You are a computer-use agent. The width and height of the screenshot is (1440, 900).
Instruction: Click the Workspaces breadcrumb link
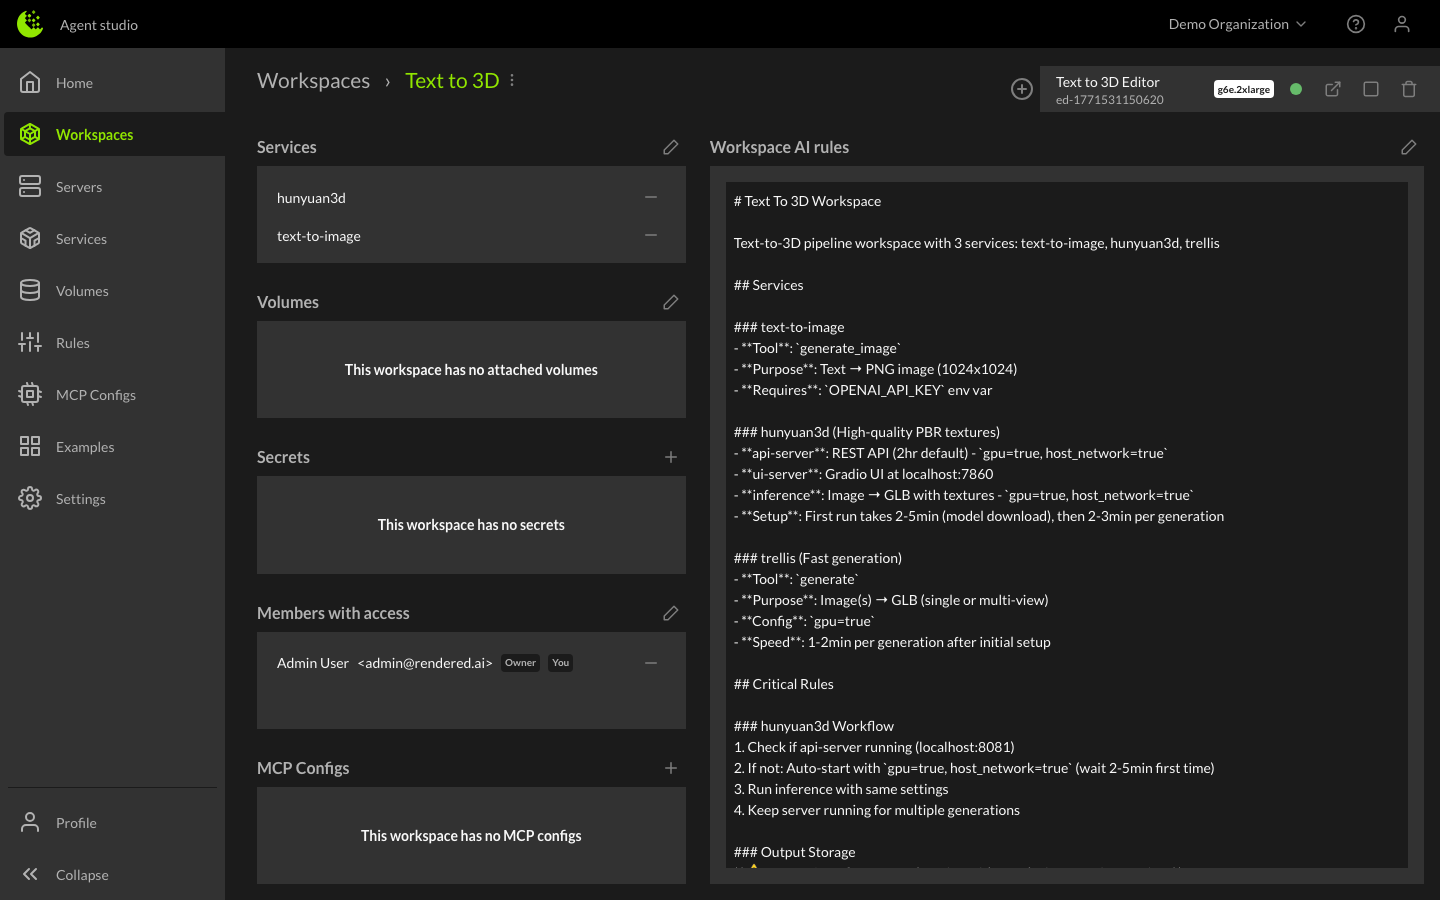click(313, 81)
